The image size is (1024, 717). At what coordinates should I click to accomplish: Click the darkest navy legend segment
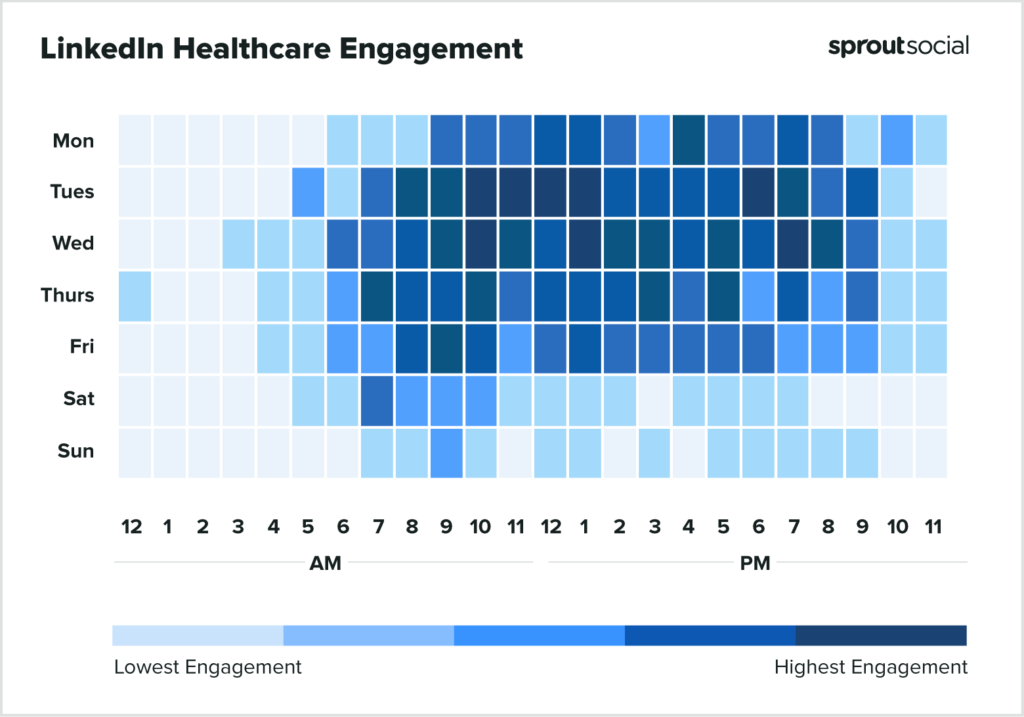881,636
